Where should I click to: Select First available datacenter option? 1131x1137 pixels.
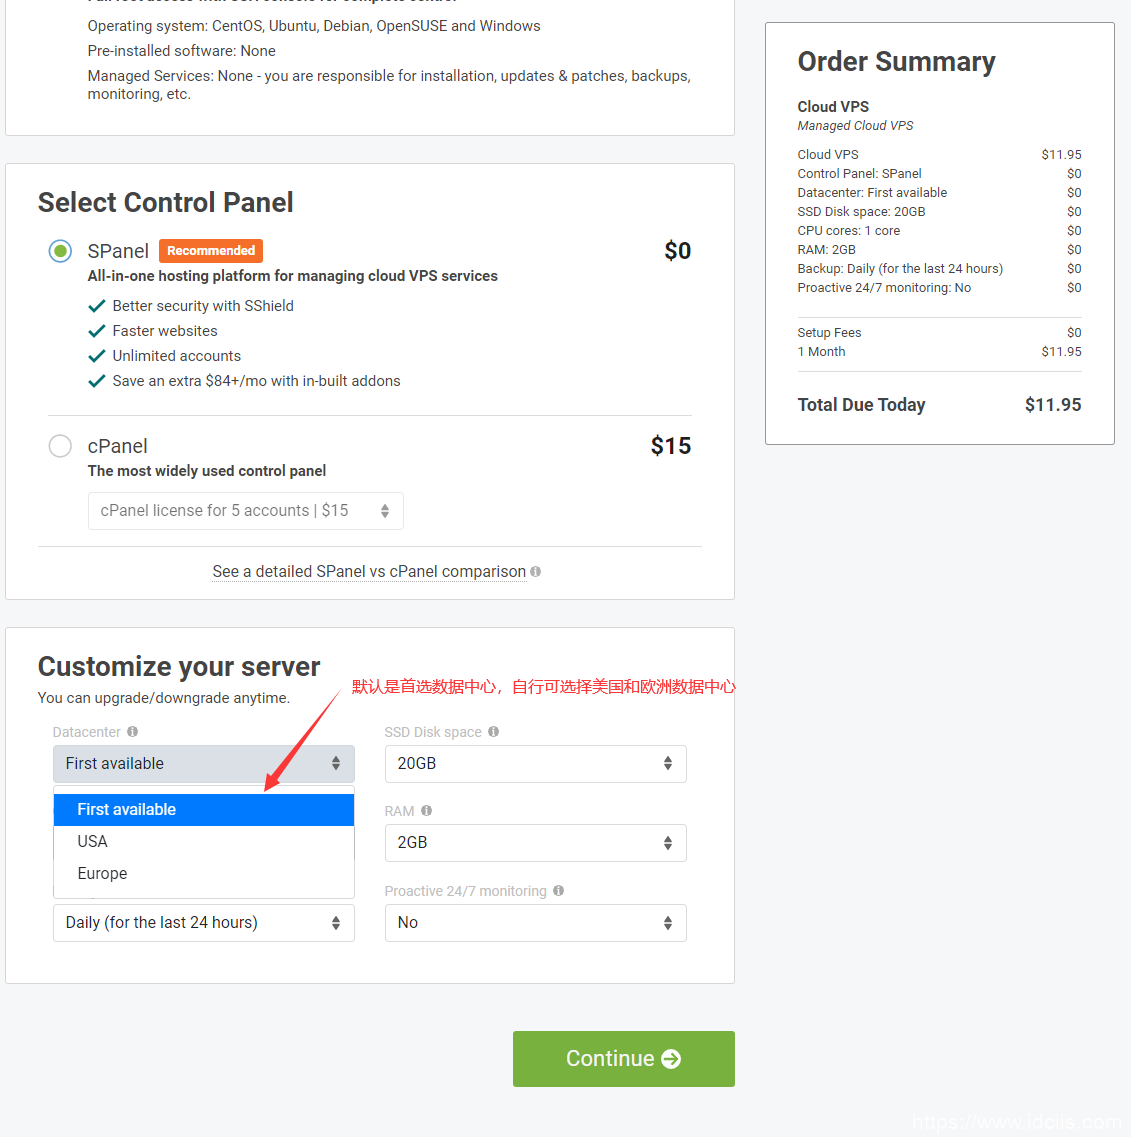click(x=127, y=810)
